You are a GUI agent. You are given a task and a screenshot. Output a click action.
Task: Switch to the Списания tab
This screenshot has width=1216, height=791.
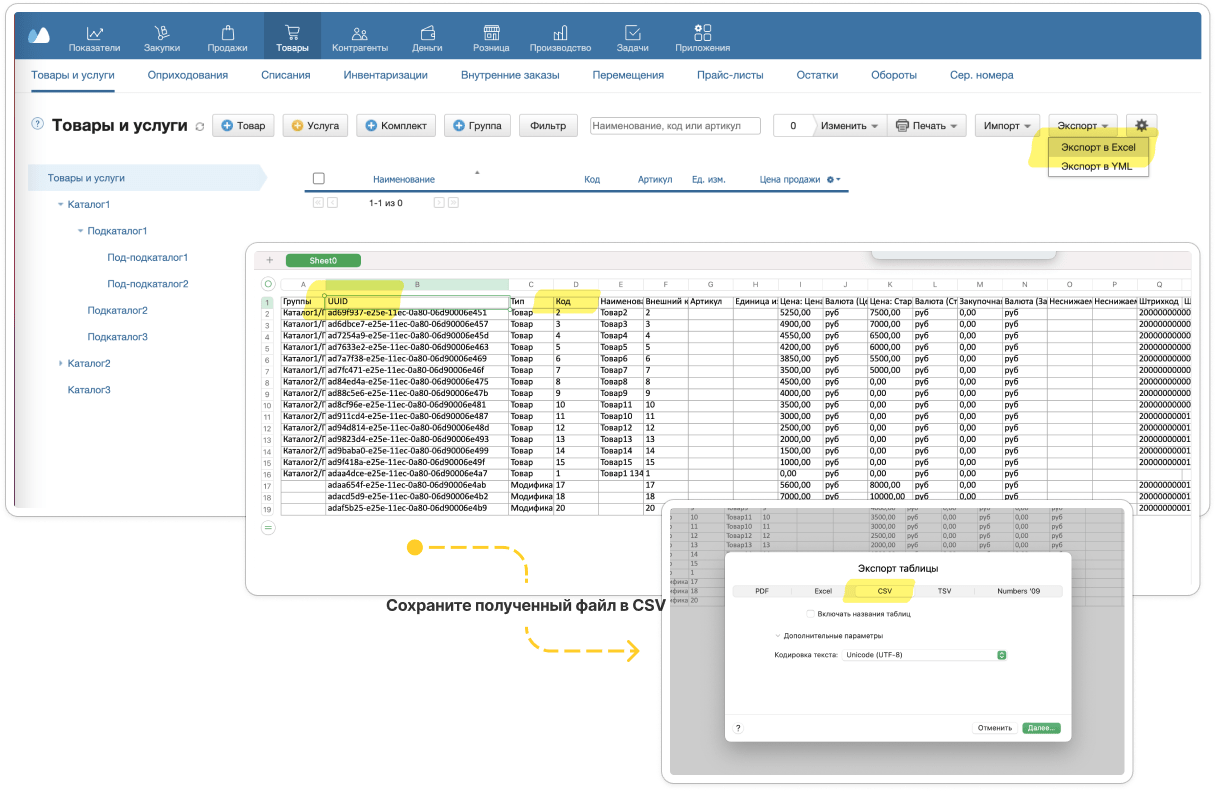pos(286,75)
